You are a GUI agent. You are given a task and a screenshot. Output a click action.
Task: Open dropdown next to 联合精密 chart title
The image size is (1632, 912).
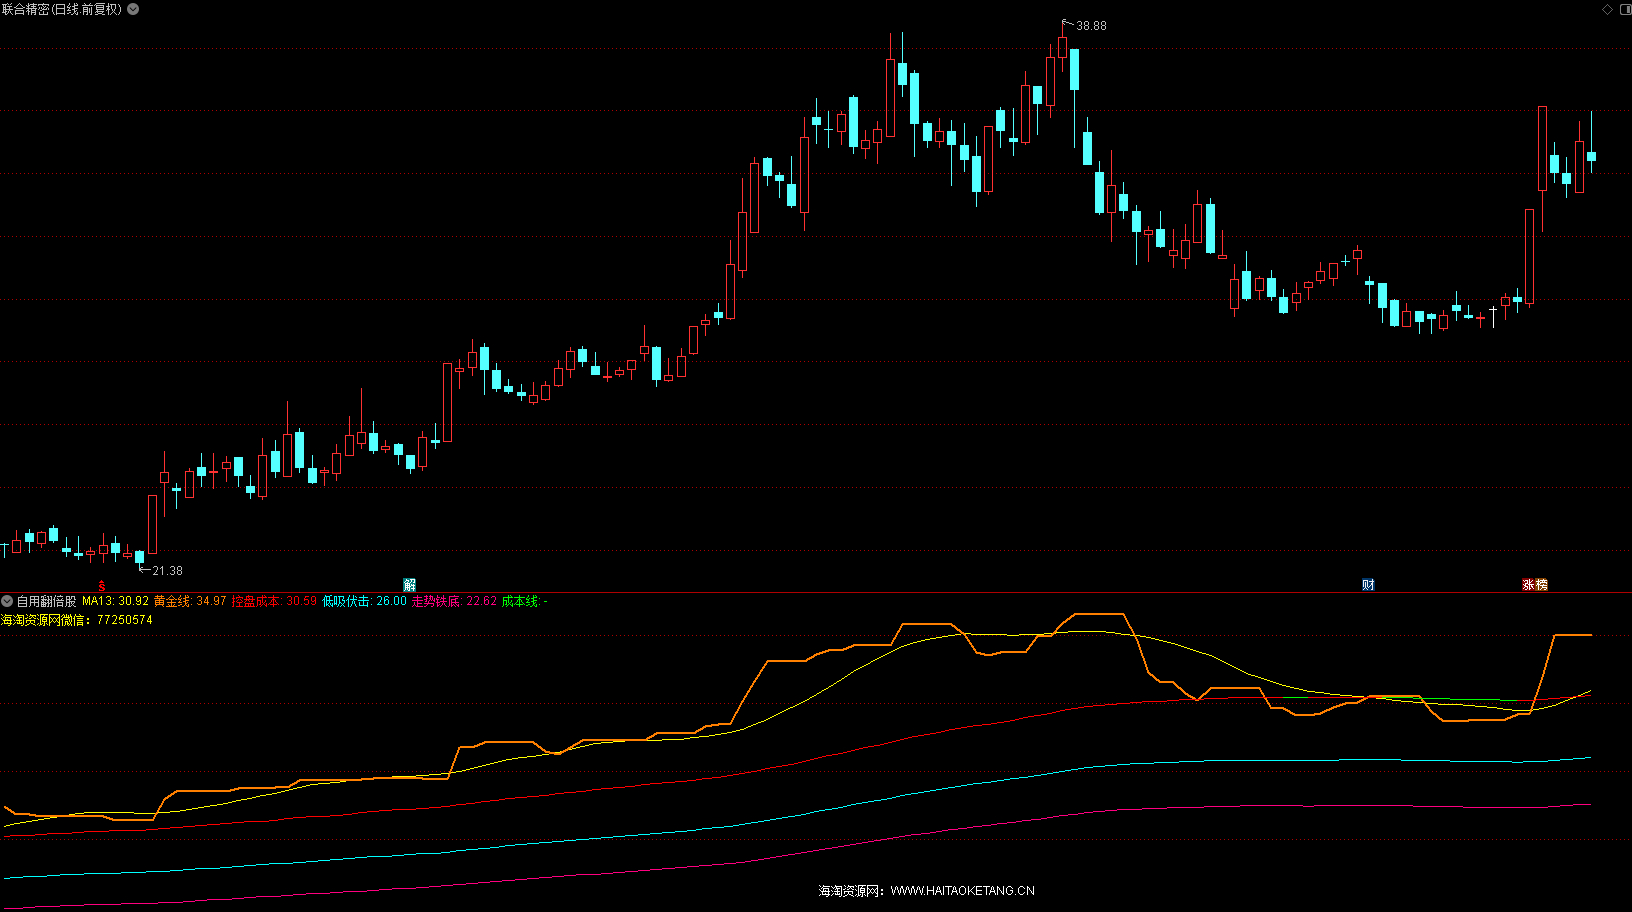coord(133,9)
